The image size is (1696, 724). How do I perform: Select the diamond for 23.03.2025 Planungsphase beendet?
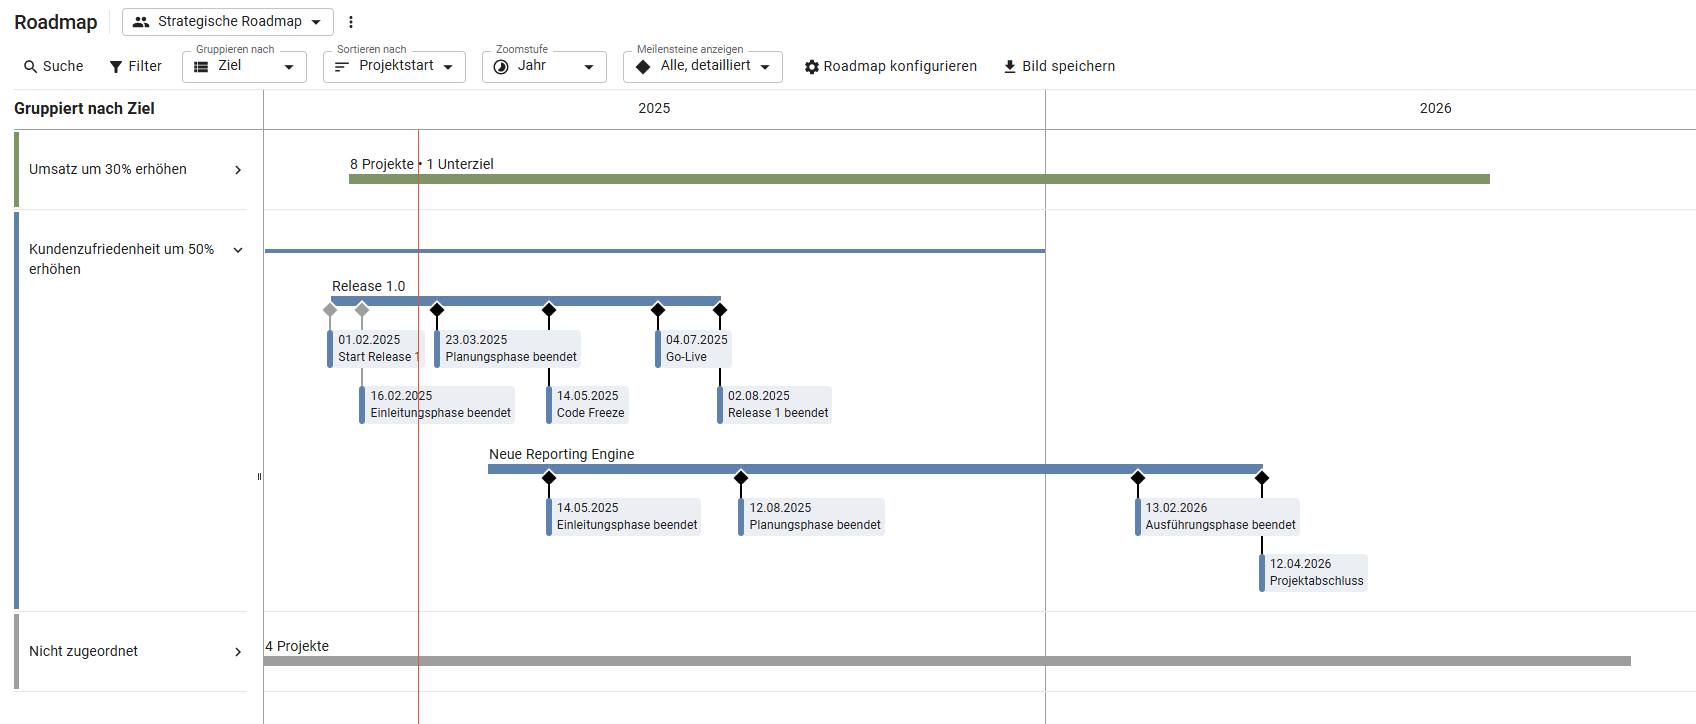tap(437, 310)
